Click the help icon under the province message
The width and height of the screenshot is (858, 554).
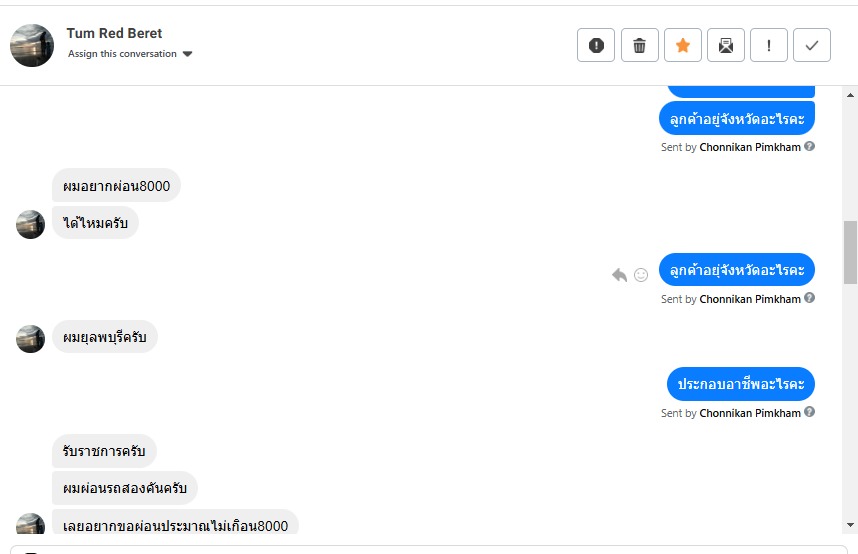[x=810, y=298]
